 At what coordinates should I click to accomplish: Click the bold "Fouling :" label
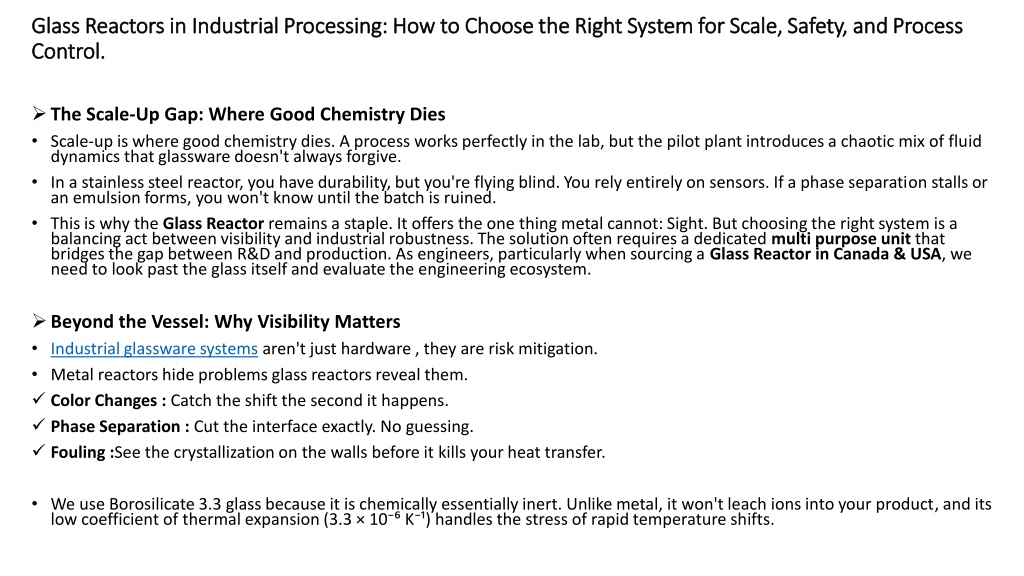pos(82,452)
